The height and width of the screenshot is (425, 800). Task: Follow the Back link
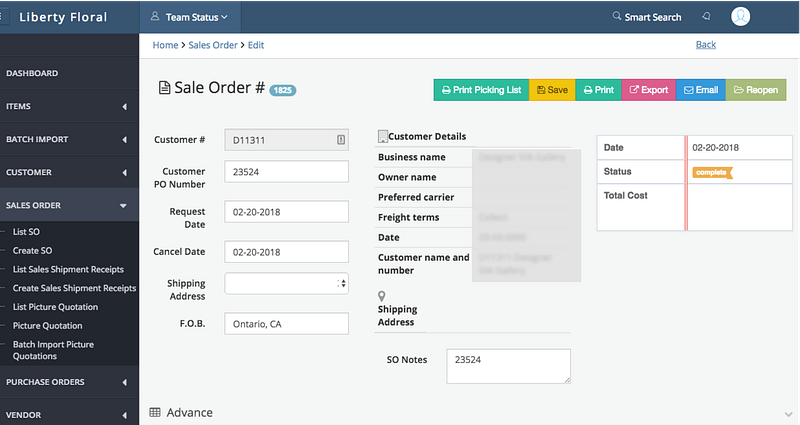tap(705, 45)
